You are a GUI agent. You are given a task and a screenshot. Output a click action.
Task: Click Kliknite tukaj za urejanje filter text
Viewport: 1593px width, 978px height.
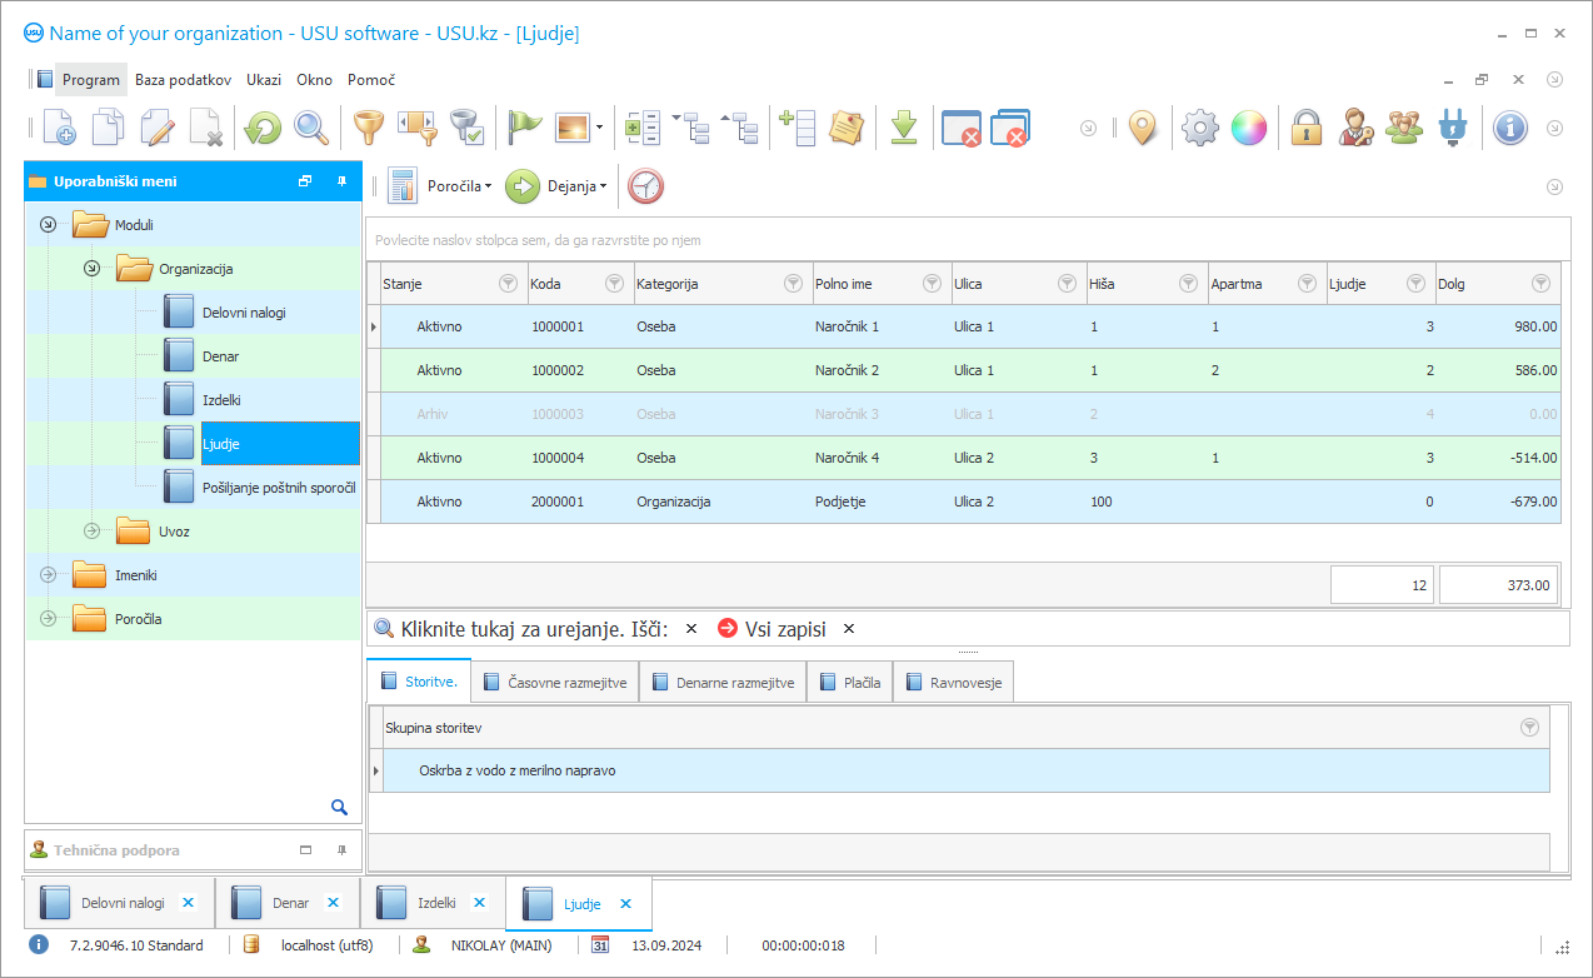point(534,629)
